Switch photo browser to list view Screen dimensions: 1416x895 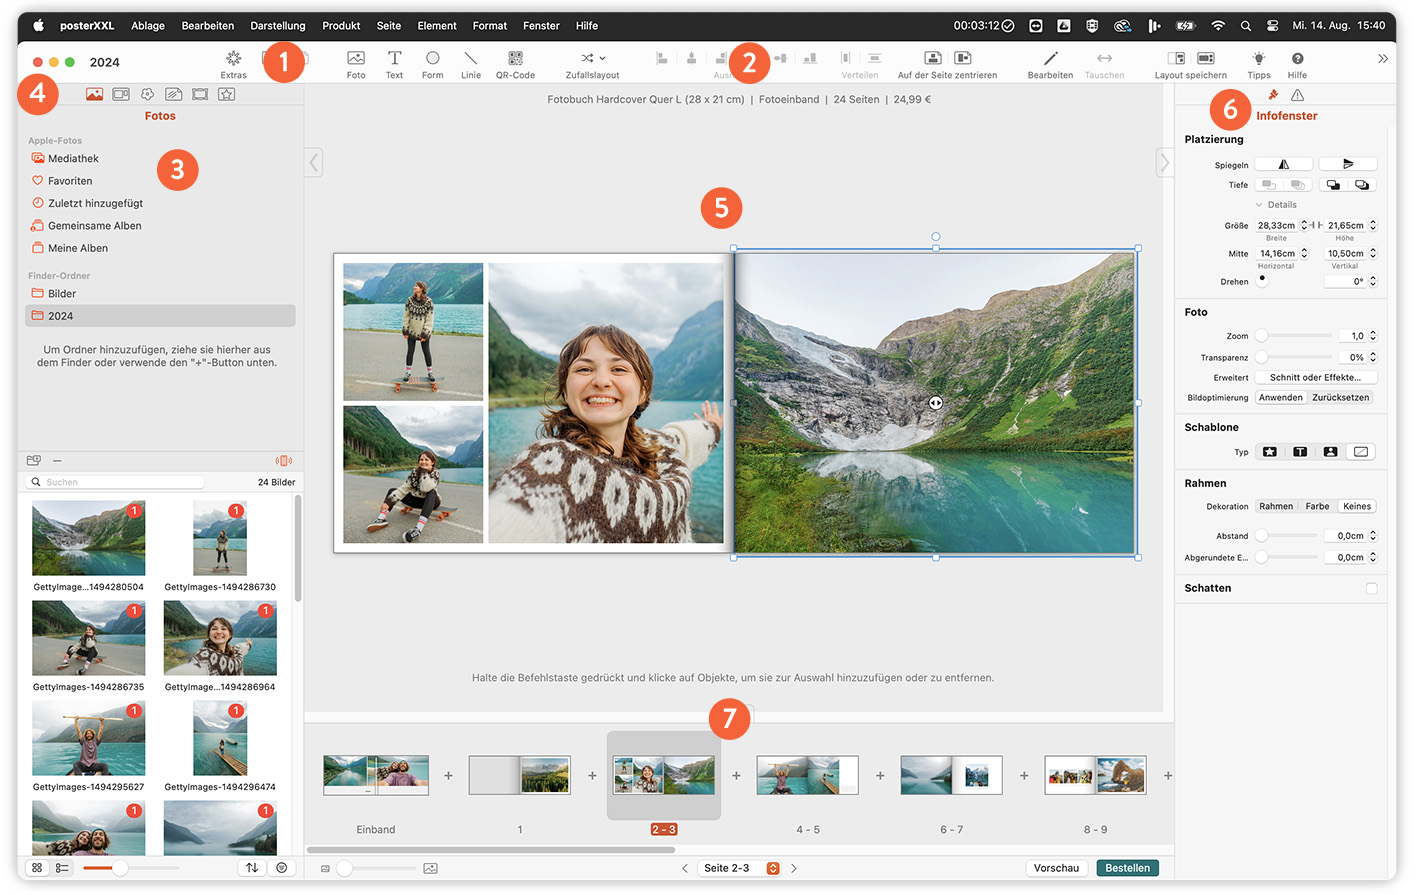pos(62,868)
